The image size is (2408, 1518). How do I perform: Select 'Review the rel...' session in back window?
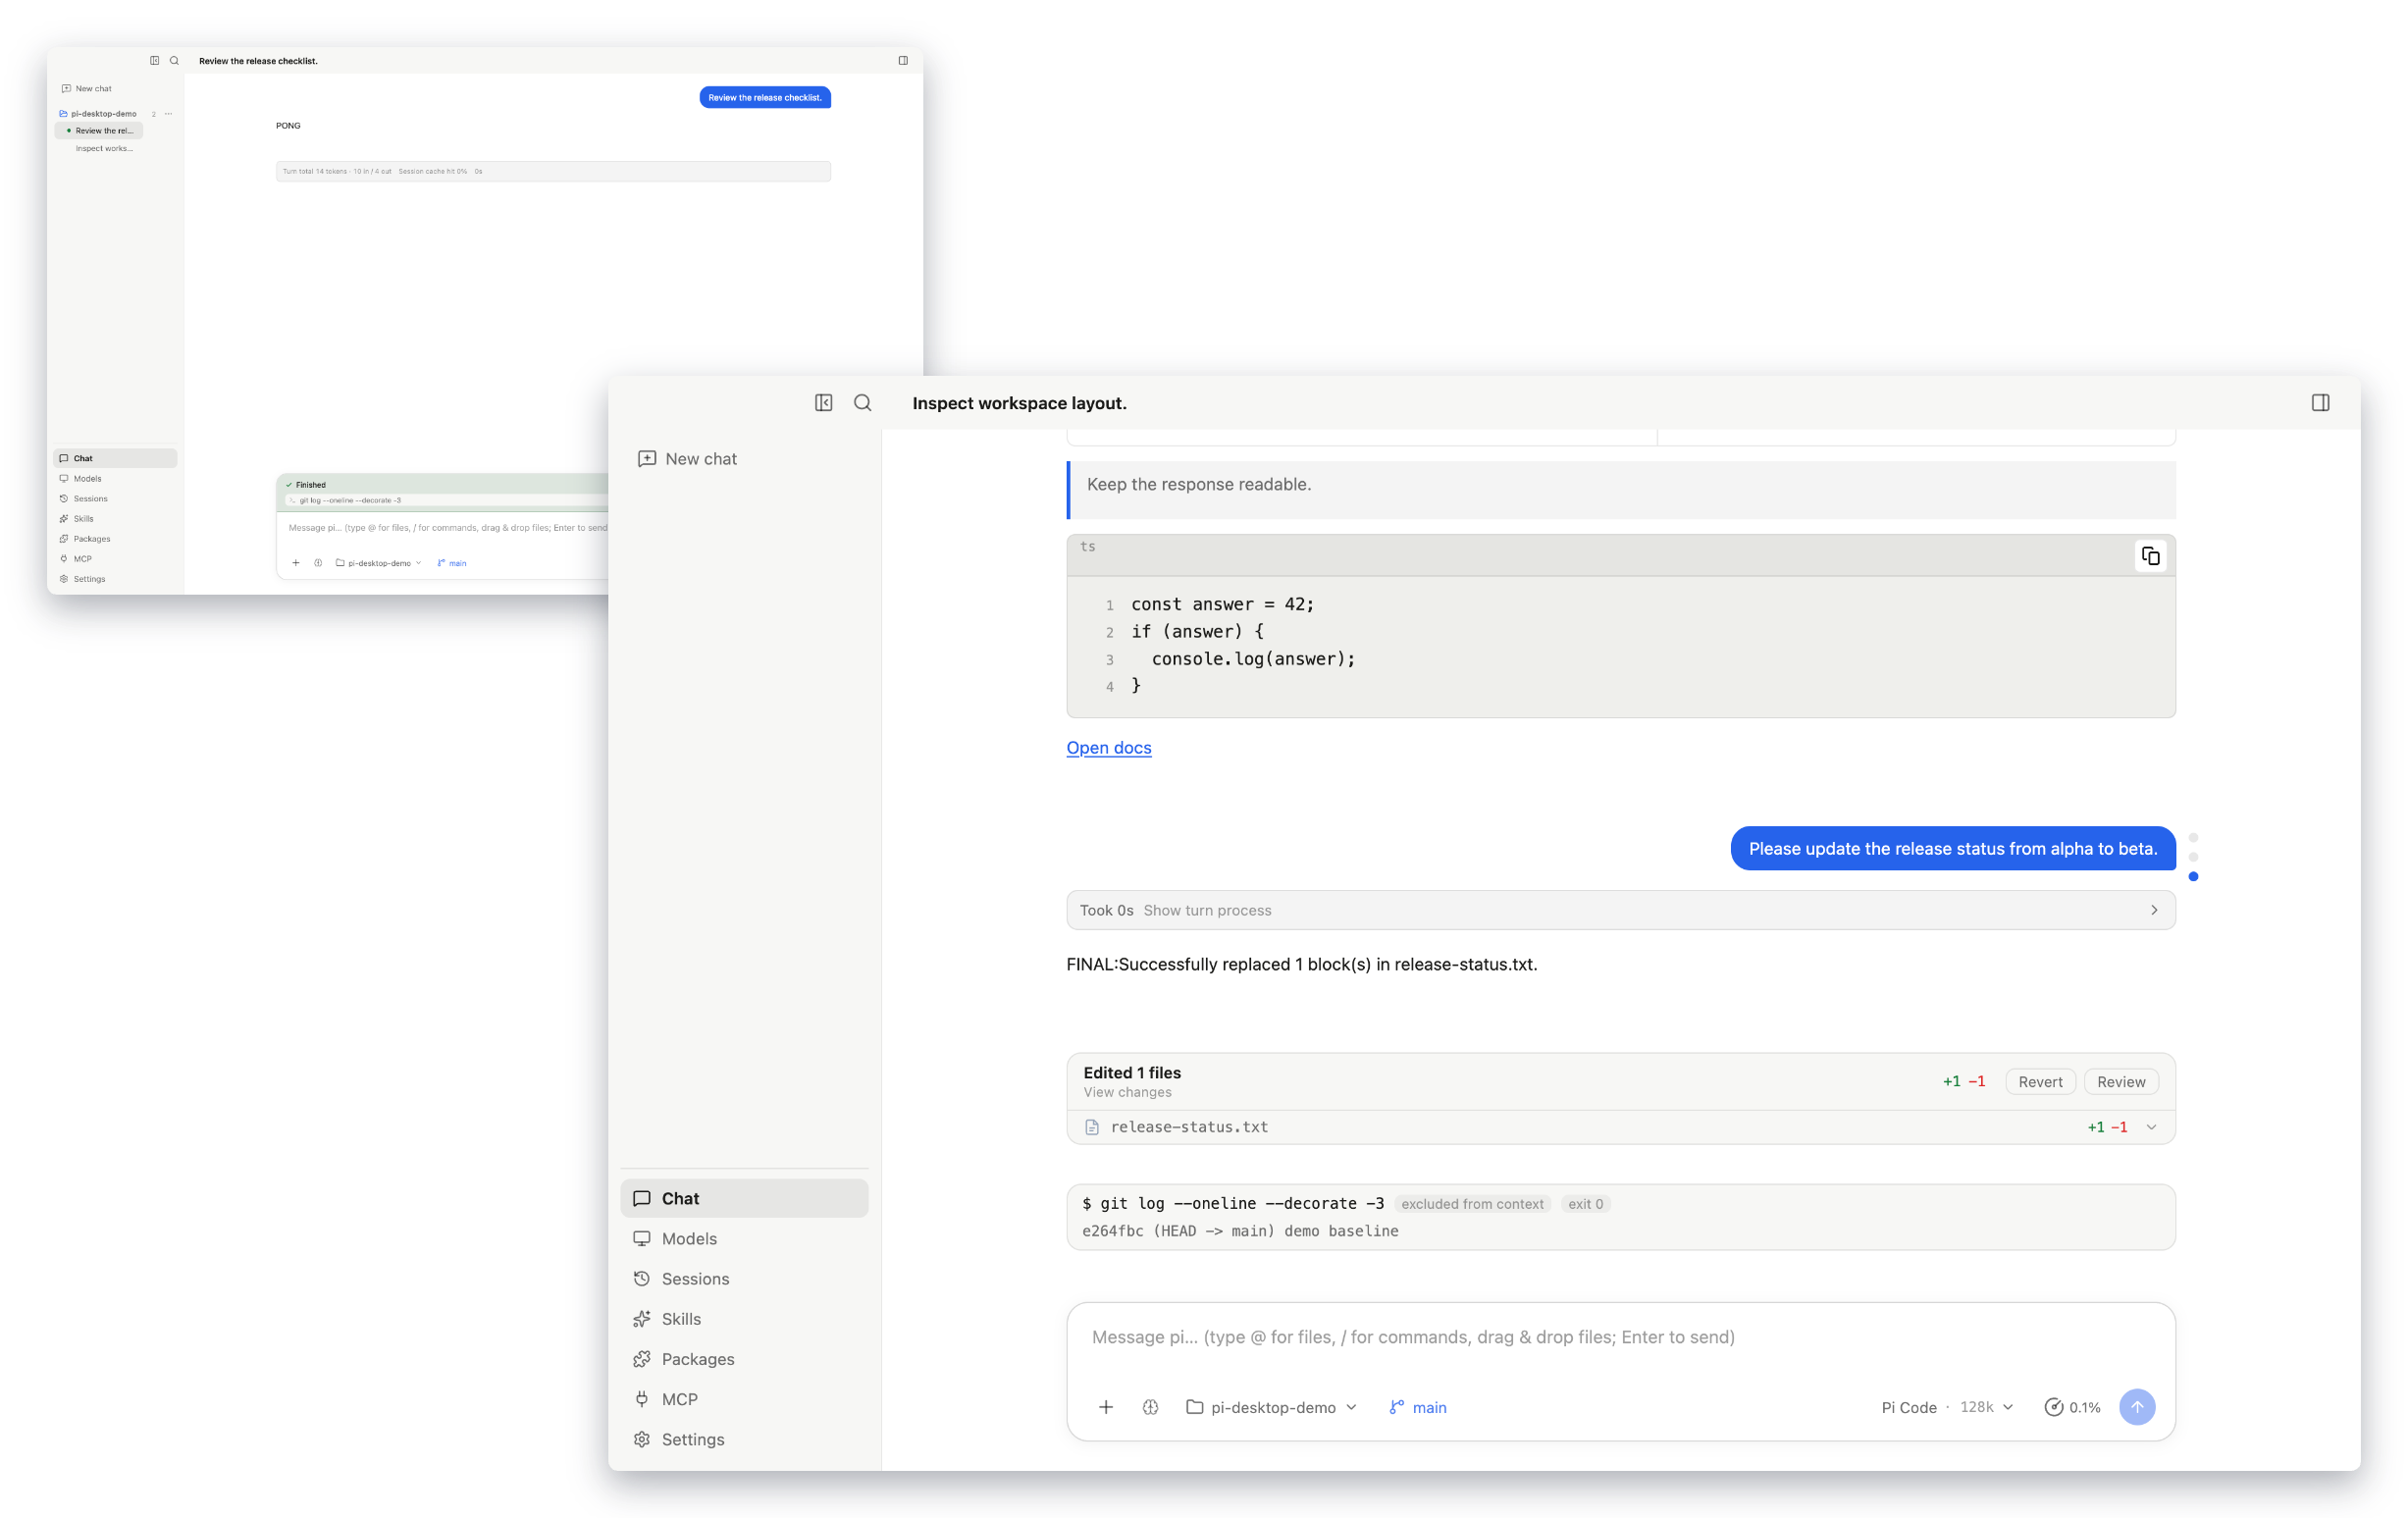pyautogui.click(x=99, y=131)
